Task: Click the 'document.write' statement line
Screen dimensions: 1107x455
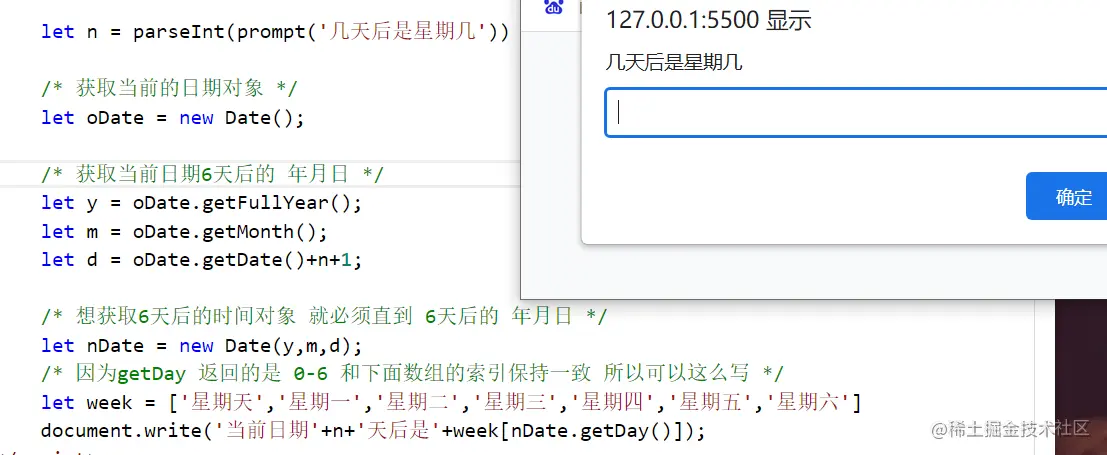Action: click(373, 430)
